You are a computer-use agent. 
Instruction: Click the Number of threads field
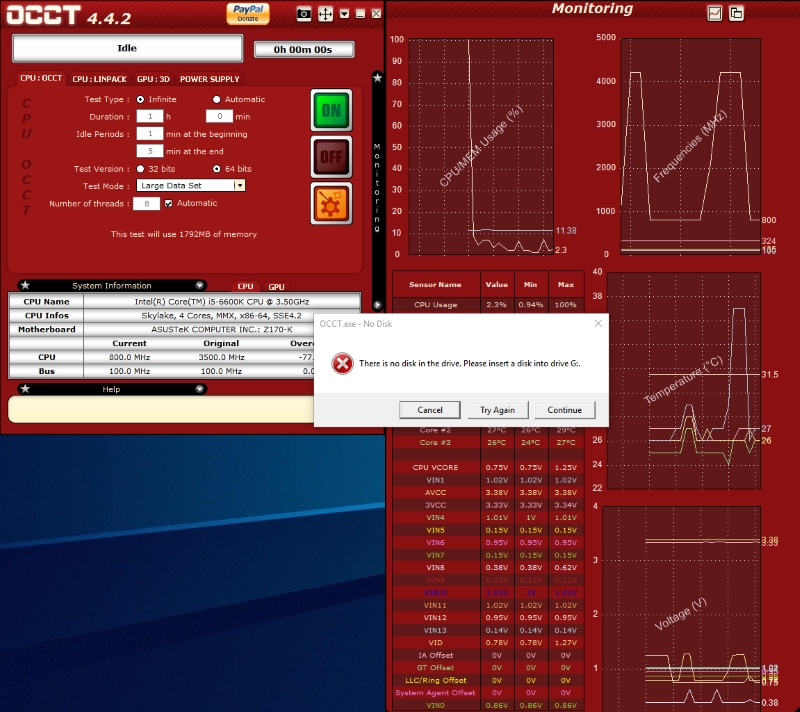click(x=146, y=204)
